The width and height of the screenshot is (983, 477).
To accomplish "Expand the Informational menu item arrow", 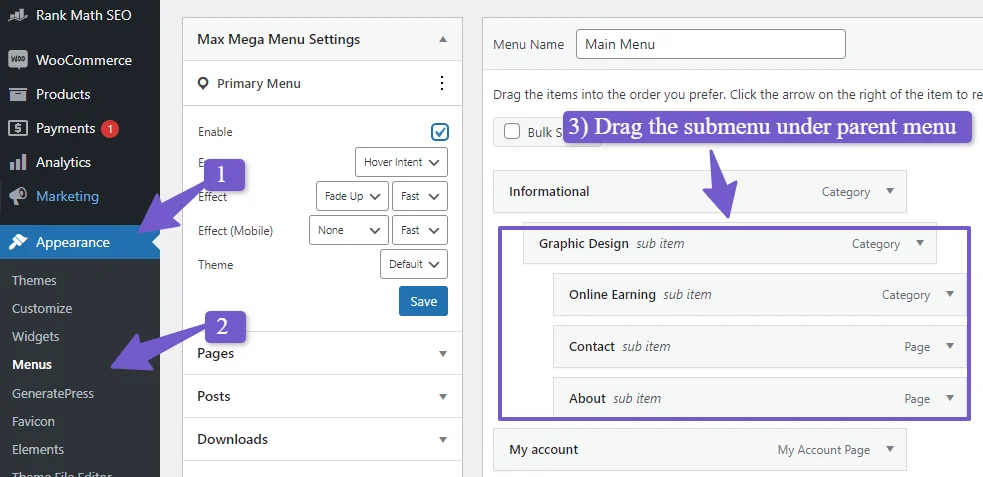I will tap(890, 191).
